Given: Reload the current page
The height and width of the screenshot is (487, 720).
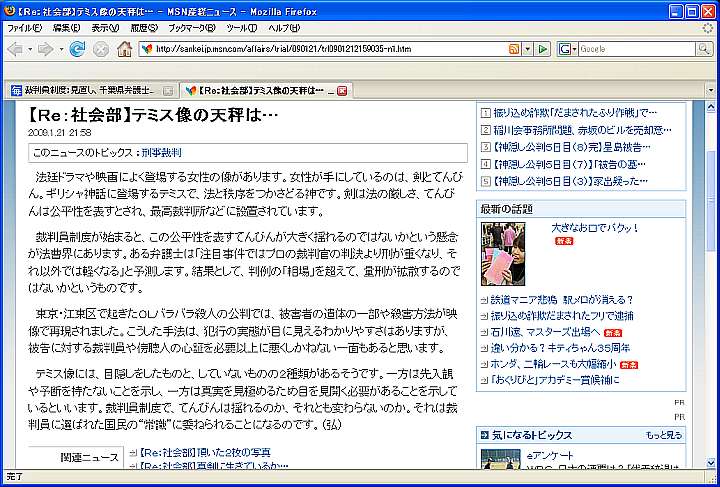Looking at the screenshot, I should [x=77, y=49].
